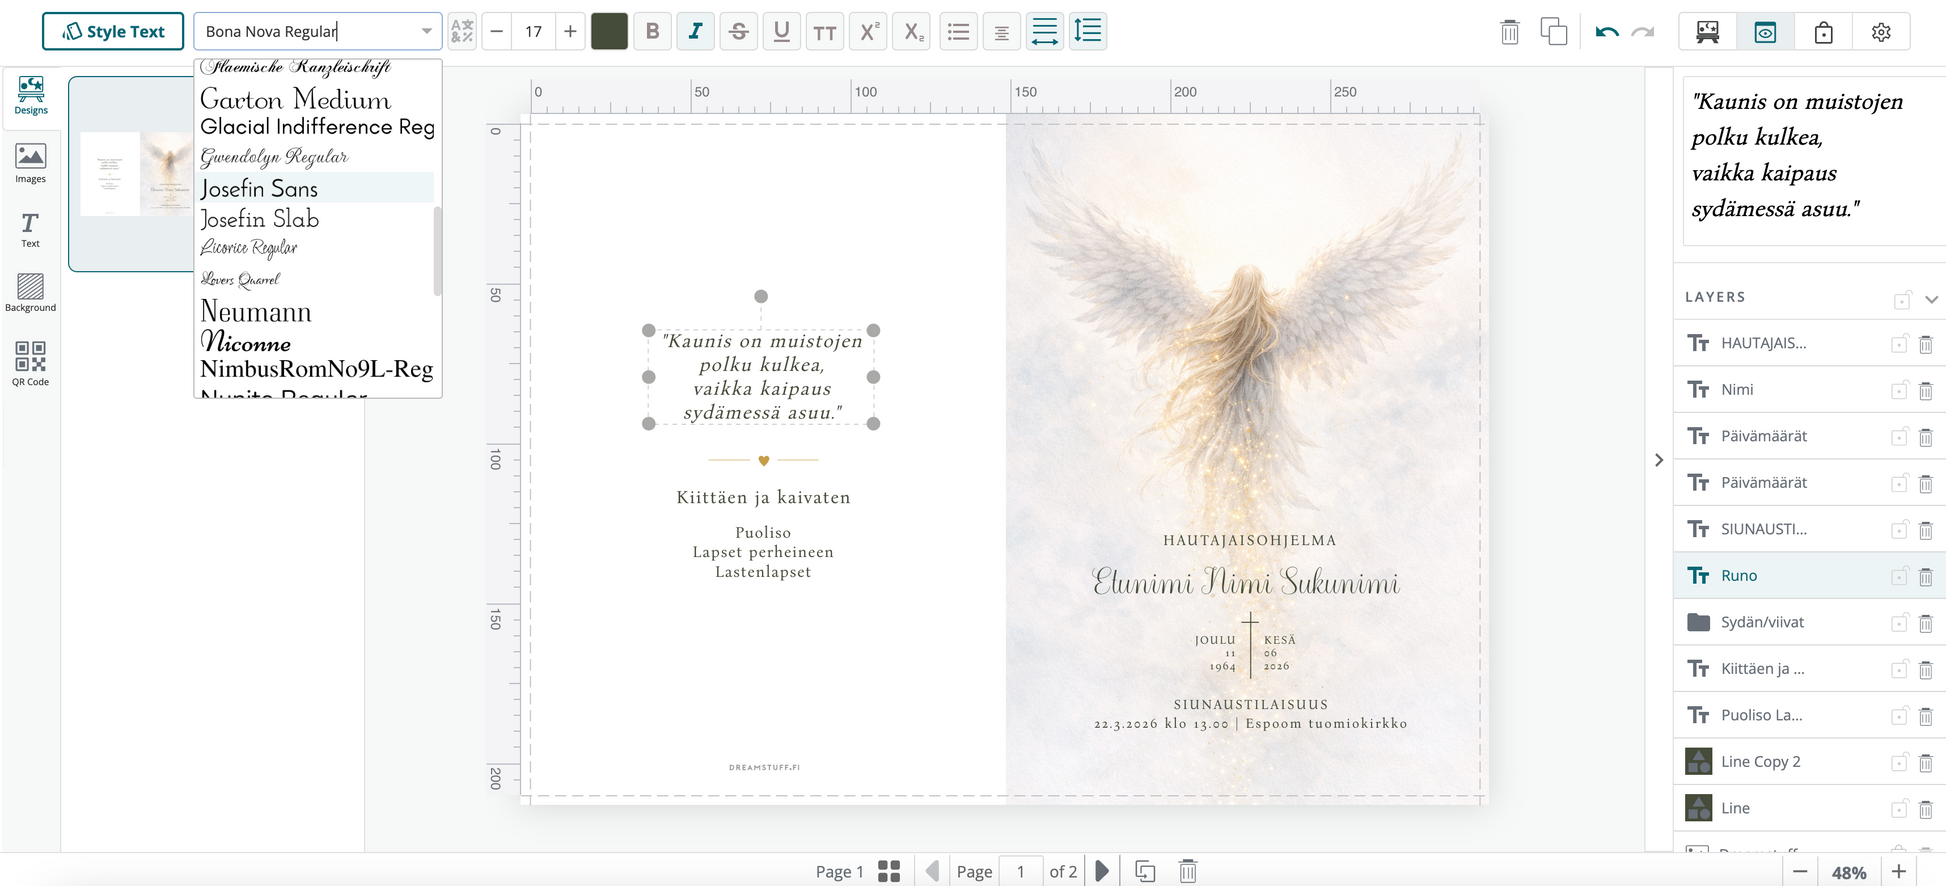Apply subscript formatting

pos(913,32)
